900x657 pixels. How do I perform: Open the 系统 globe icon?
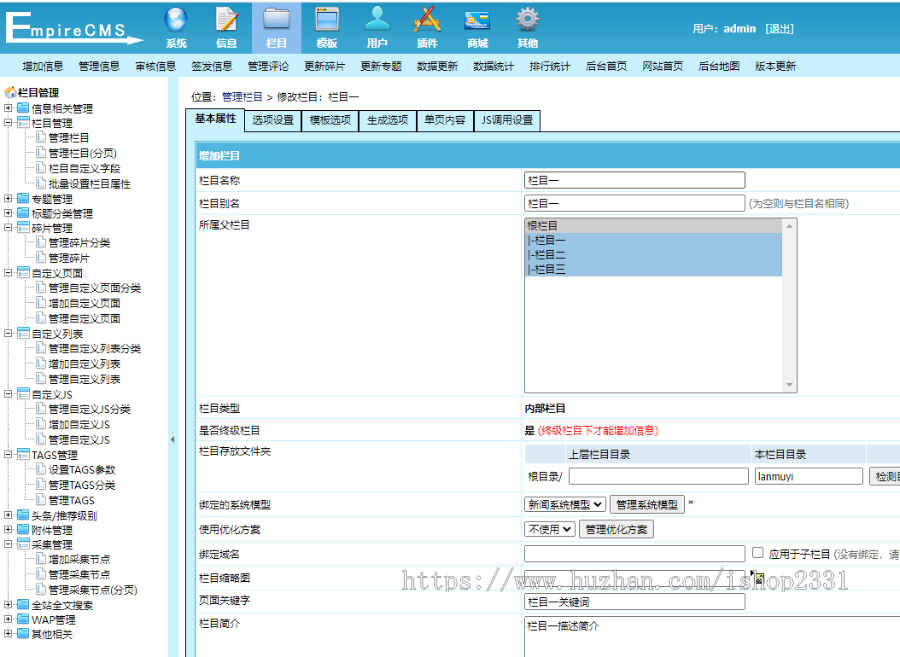(x=176, y=20)
